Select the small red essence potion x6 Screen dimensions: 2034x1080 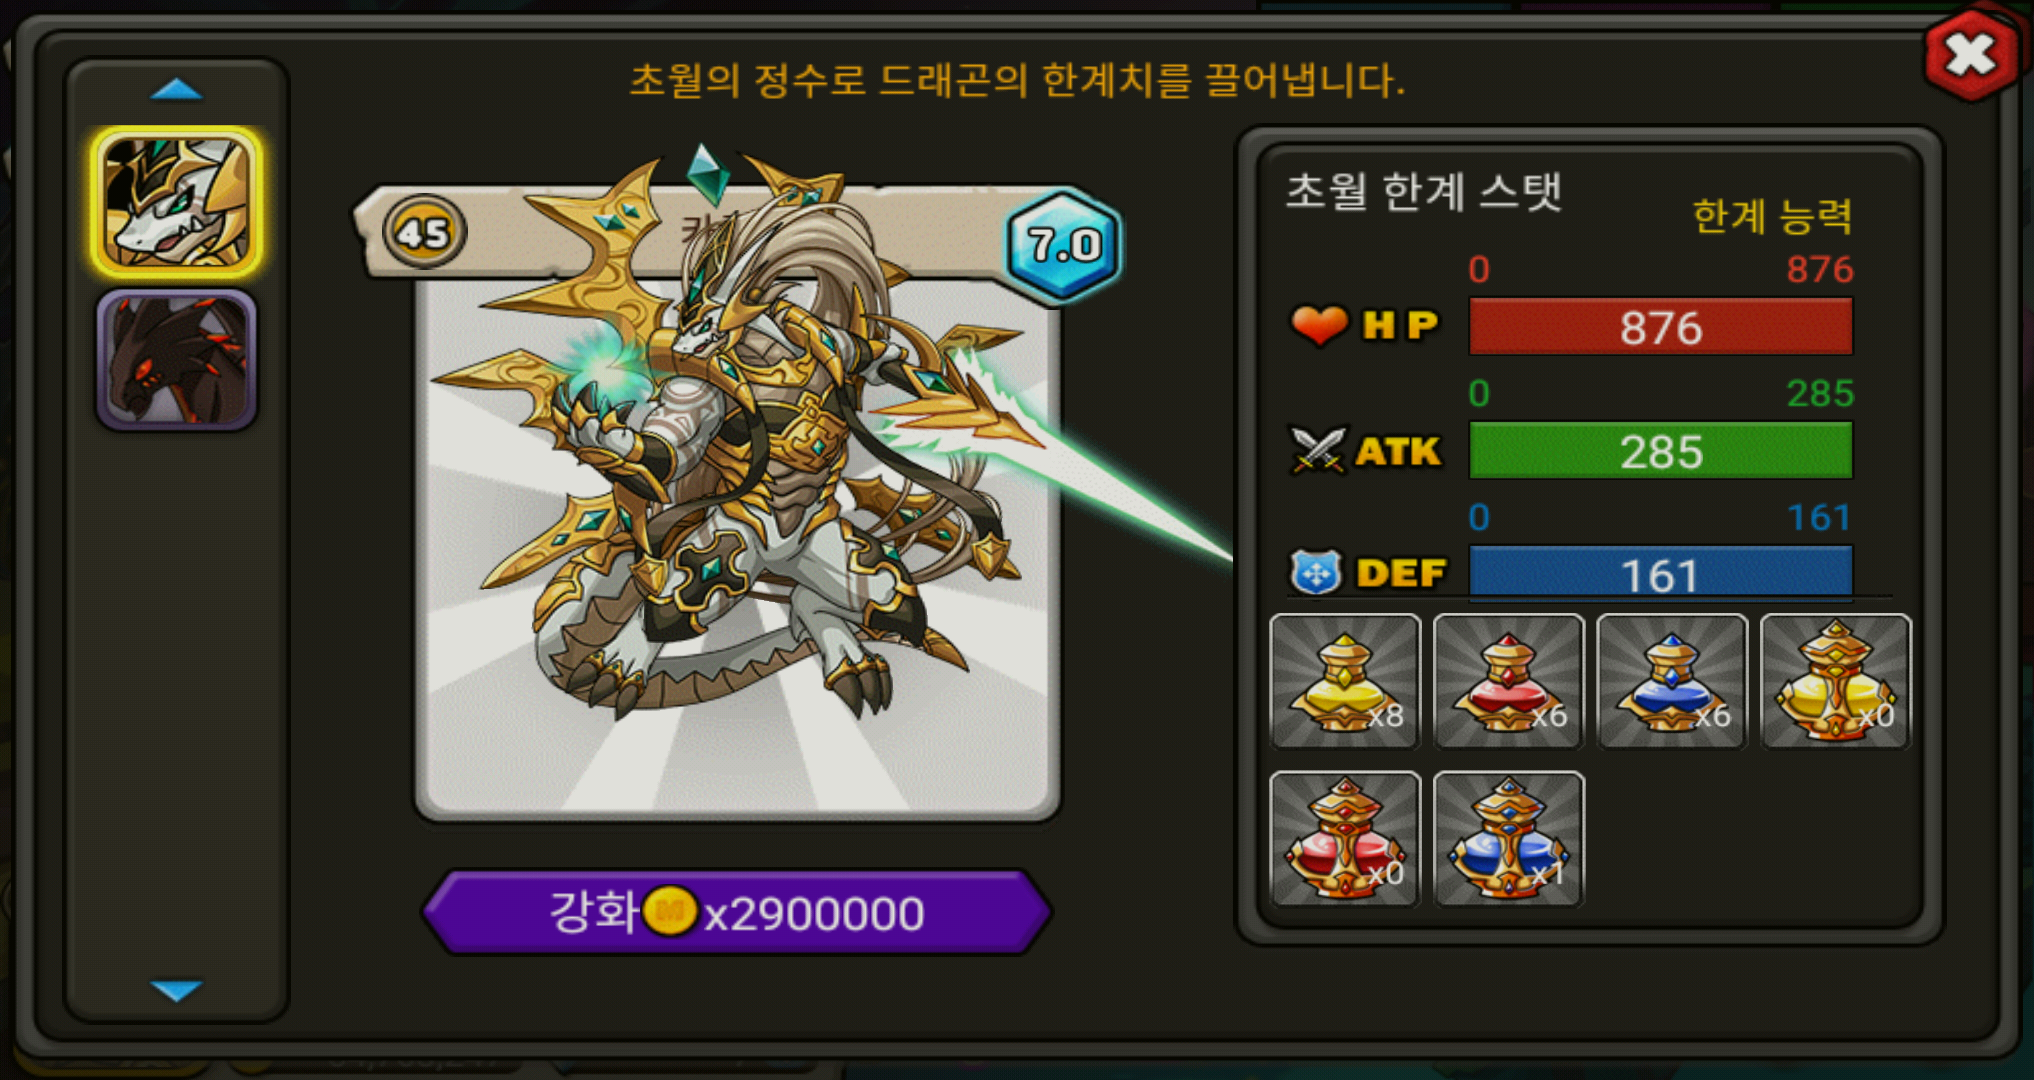coord(1509,681)
